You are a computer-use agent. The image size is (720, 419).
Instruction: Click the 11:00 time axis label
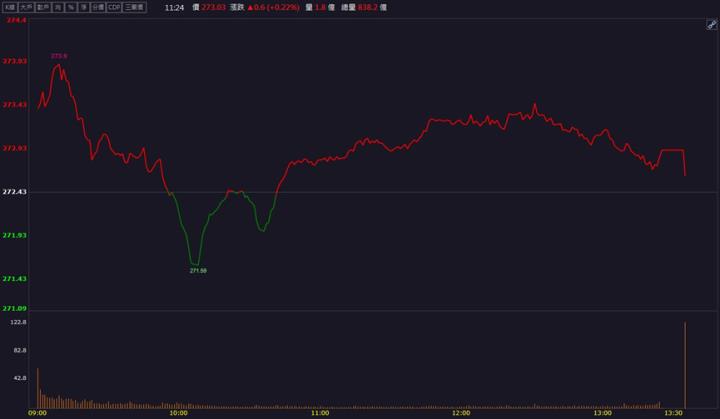[x=320, y=413]
